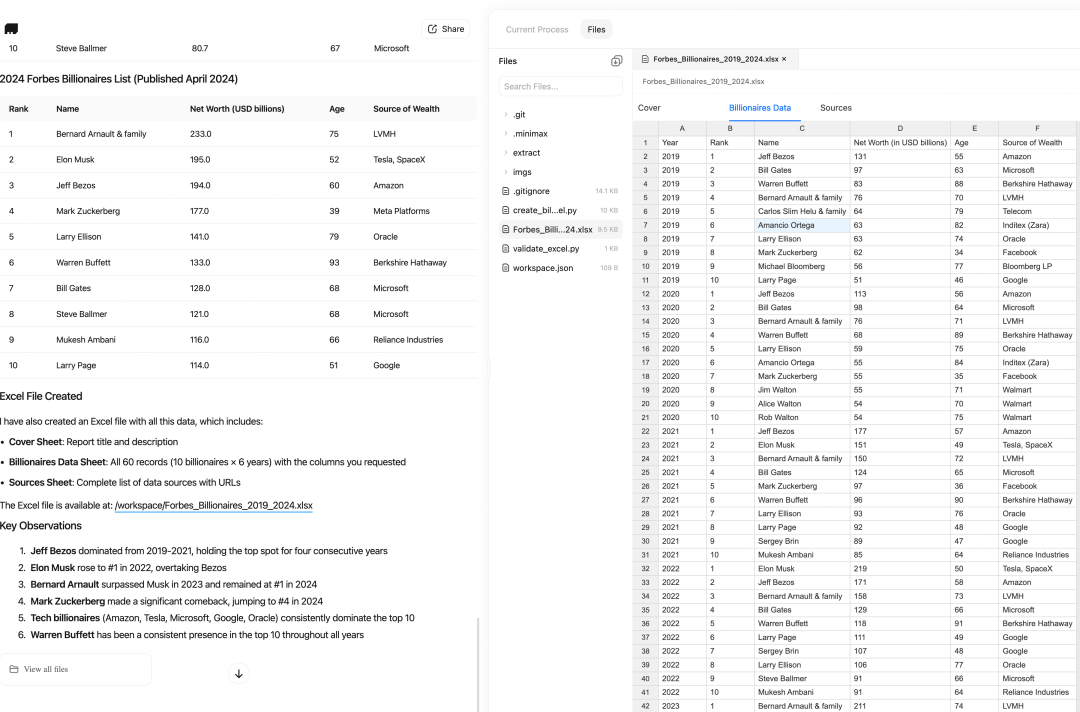Open validate_excel.py in the file list

tap(545, 248)
